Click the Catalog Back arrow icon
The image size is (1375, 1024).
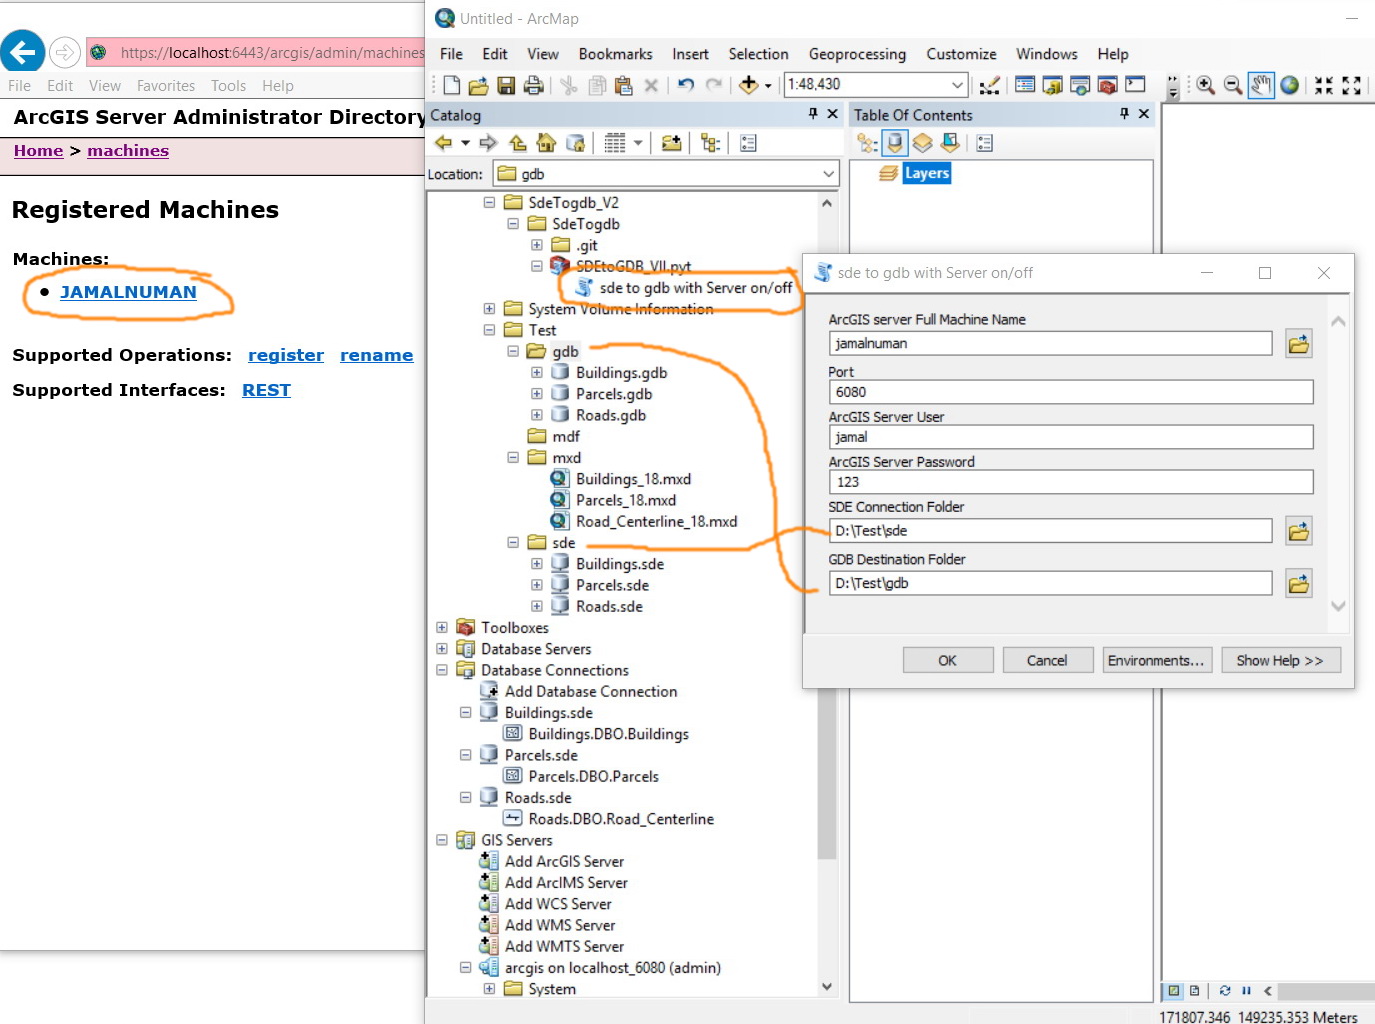click(444, 143)
